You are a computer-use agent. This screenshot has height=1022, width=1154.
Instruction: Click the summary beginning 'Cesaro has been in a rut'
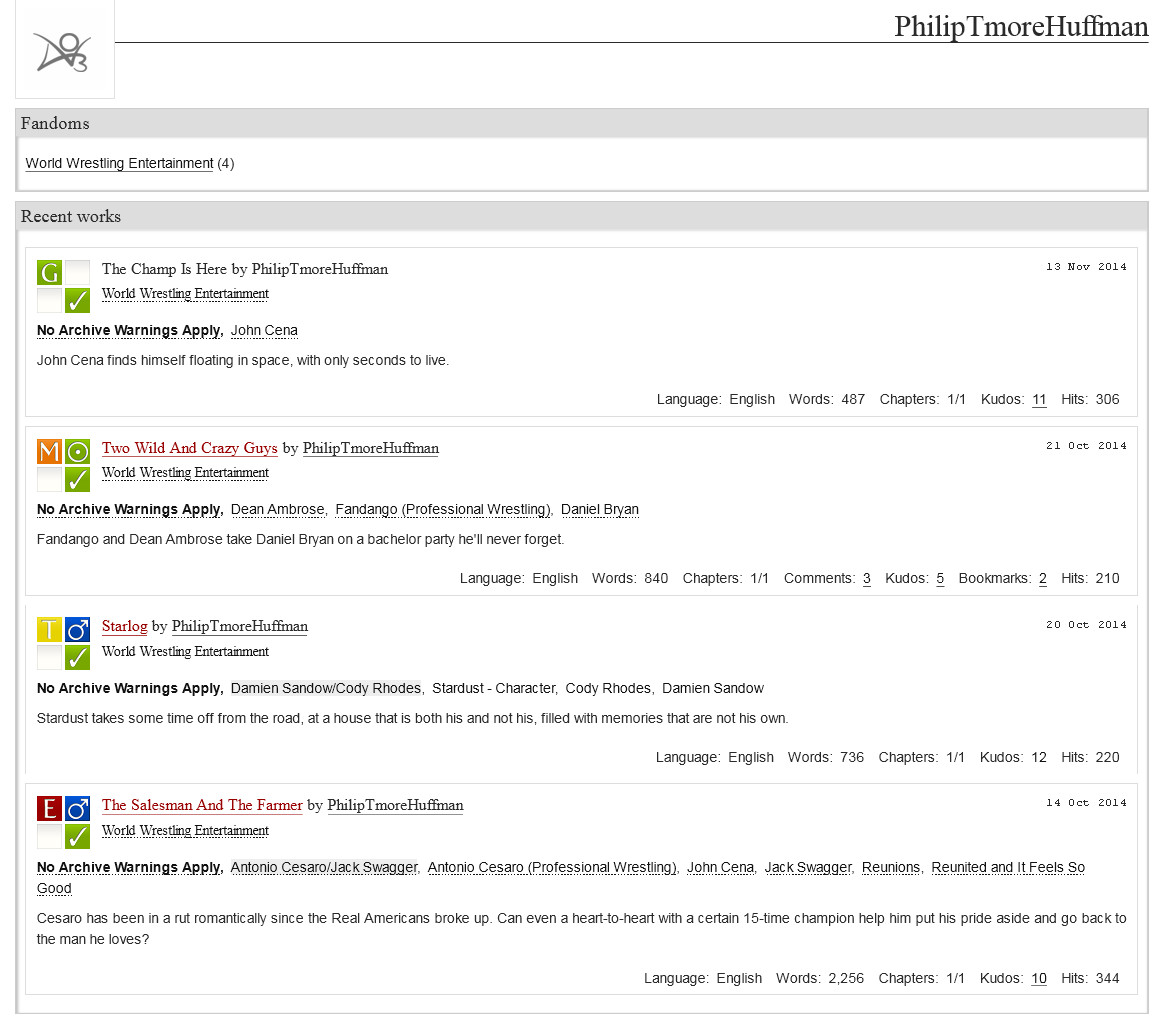point(581,929)
